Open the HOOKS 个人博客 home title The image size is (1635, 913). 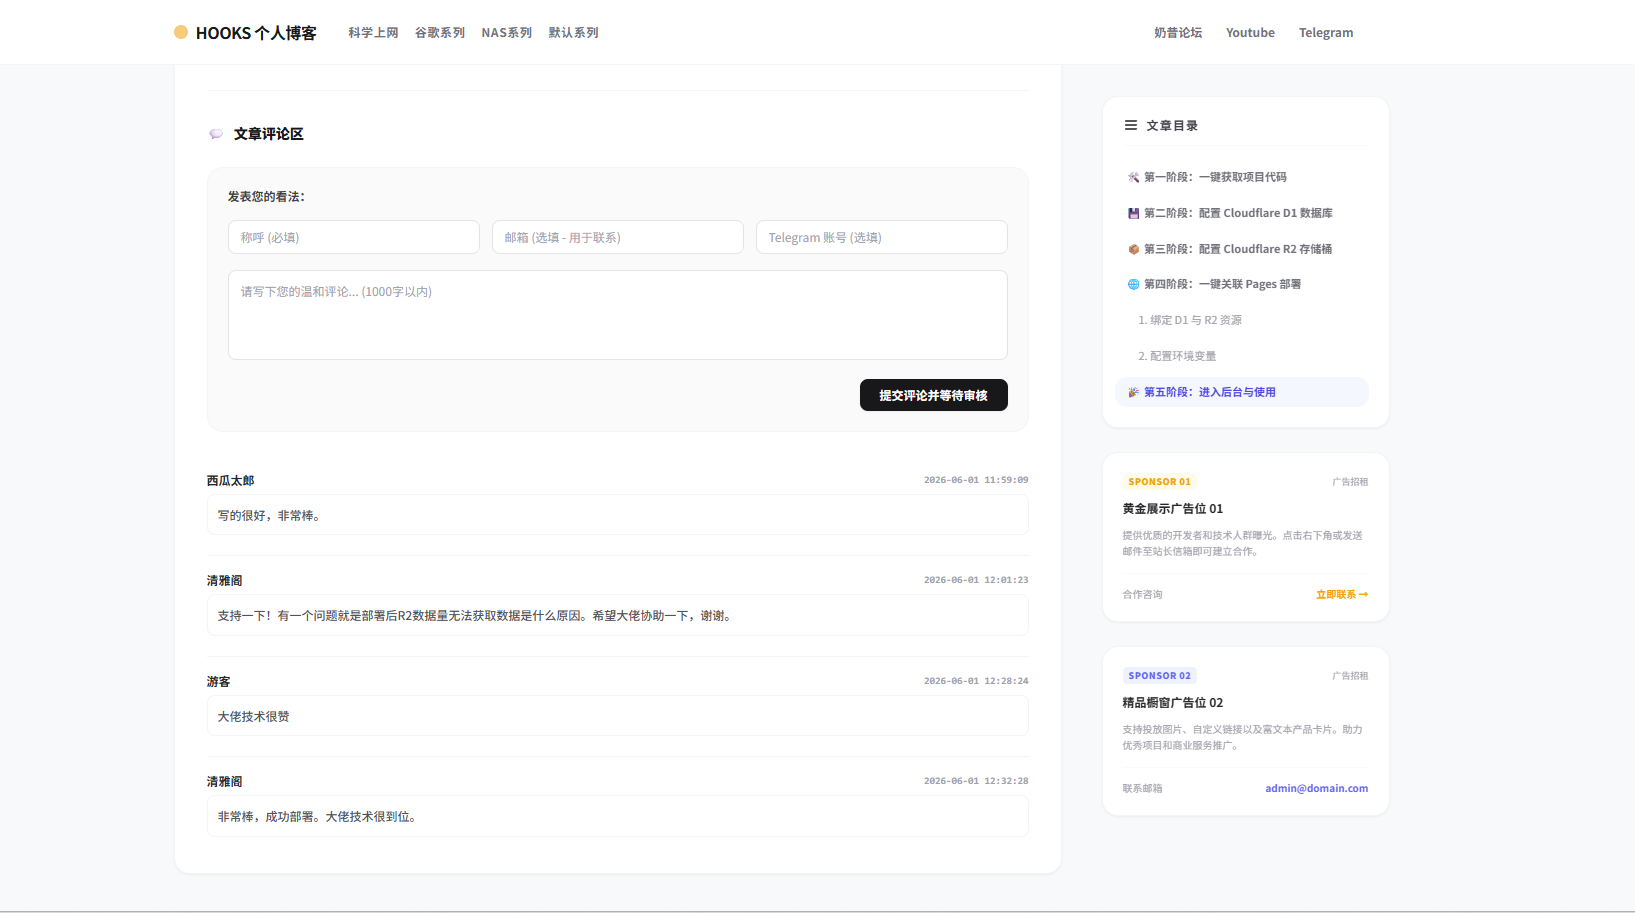pyautogui.click(x=256, y=33)
